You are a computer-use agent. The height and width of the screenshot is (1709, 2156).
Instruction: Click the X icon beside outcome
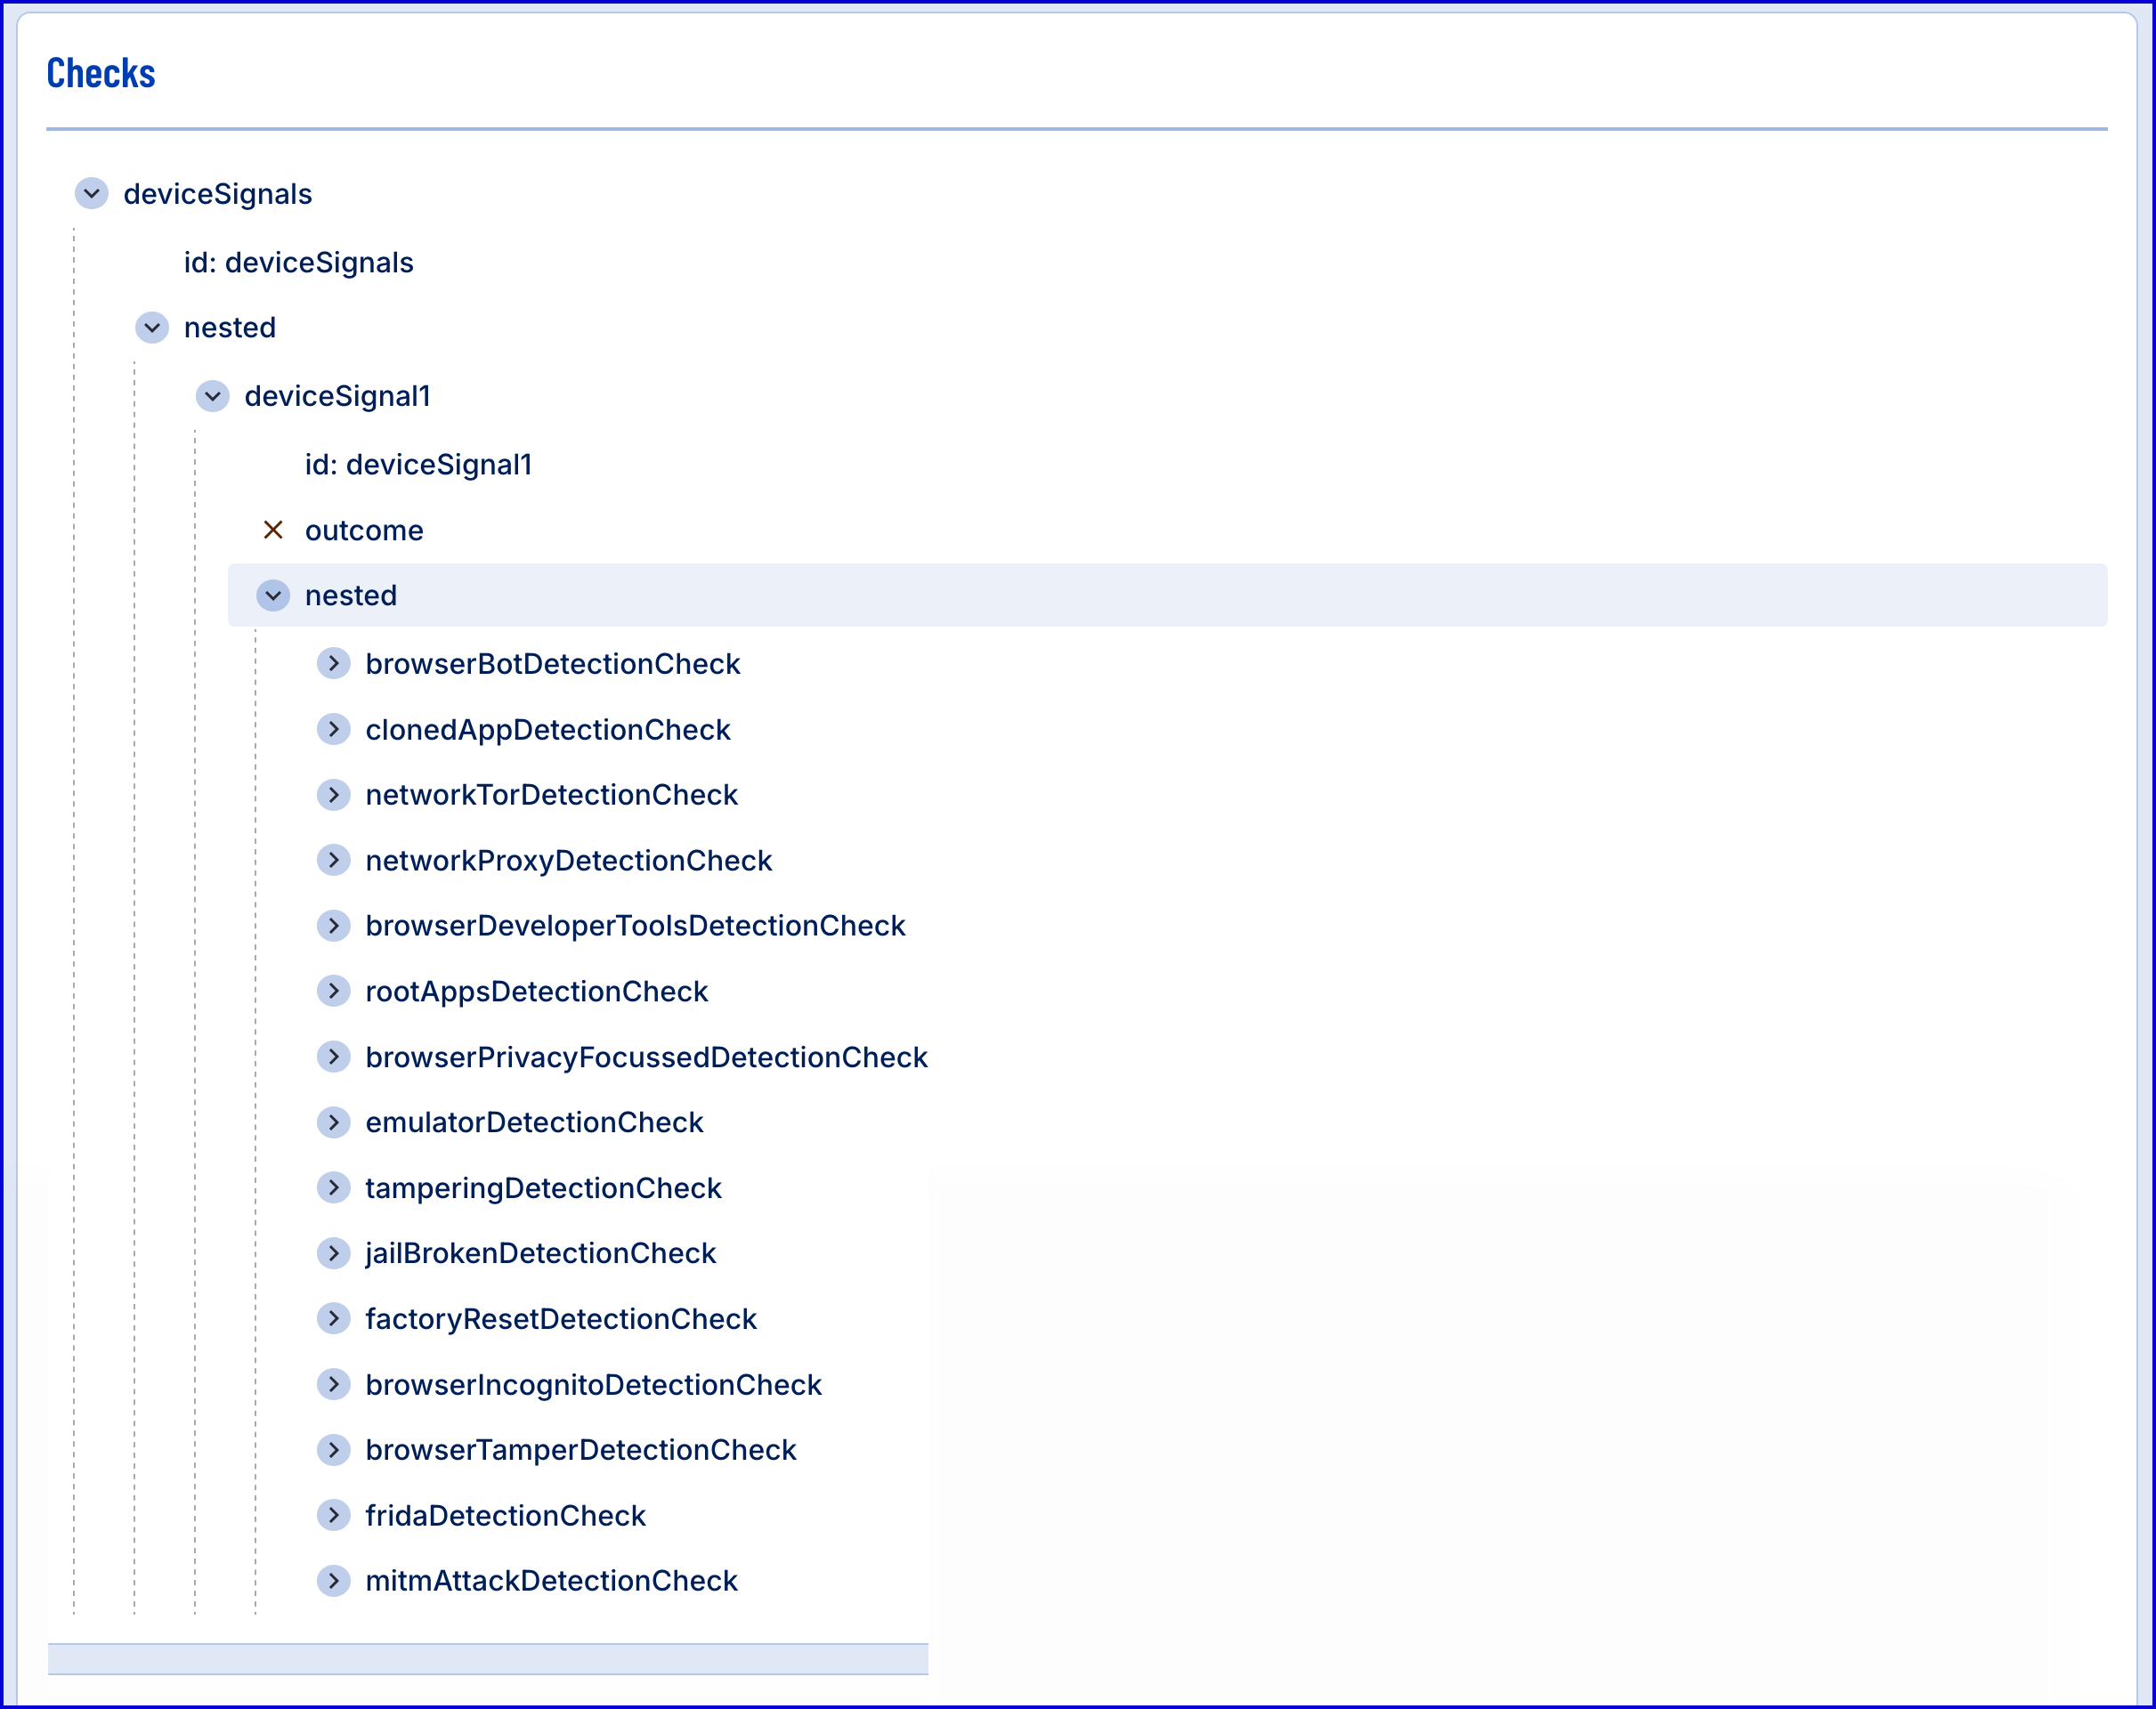click(273, 530)
